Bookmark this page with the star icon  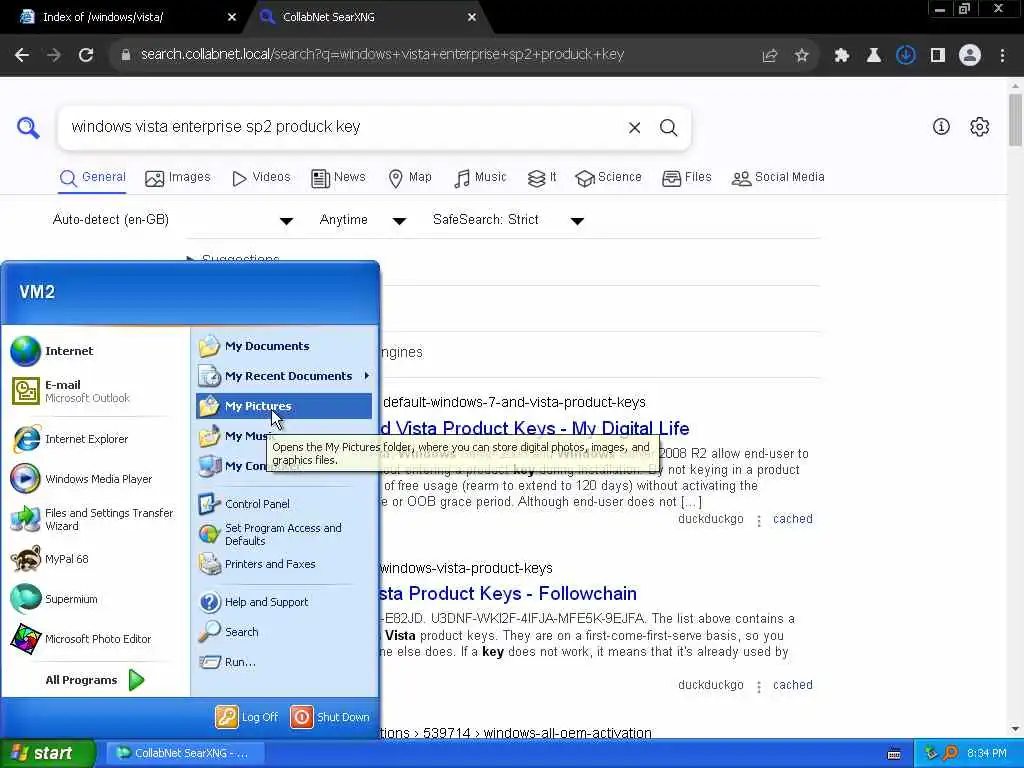(802, 56)
